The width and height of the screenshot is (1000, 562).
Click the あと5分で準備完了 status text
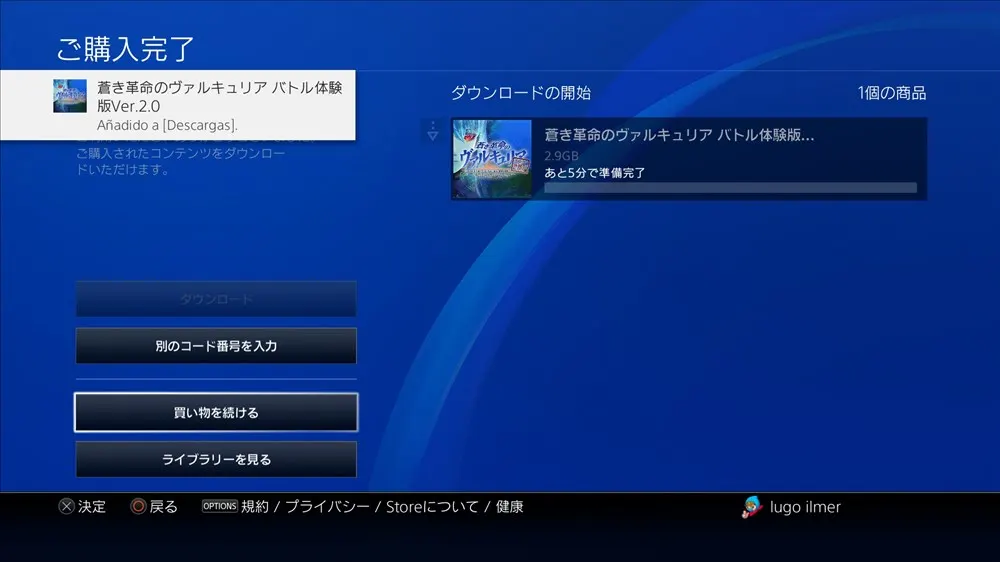coord(595,173)
